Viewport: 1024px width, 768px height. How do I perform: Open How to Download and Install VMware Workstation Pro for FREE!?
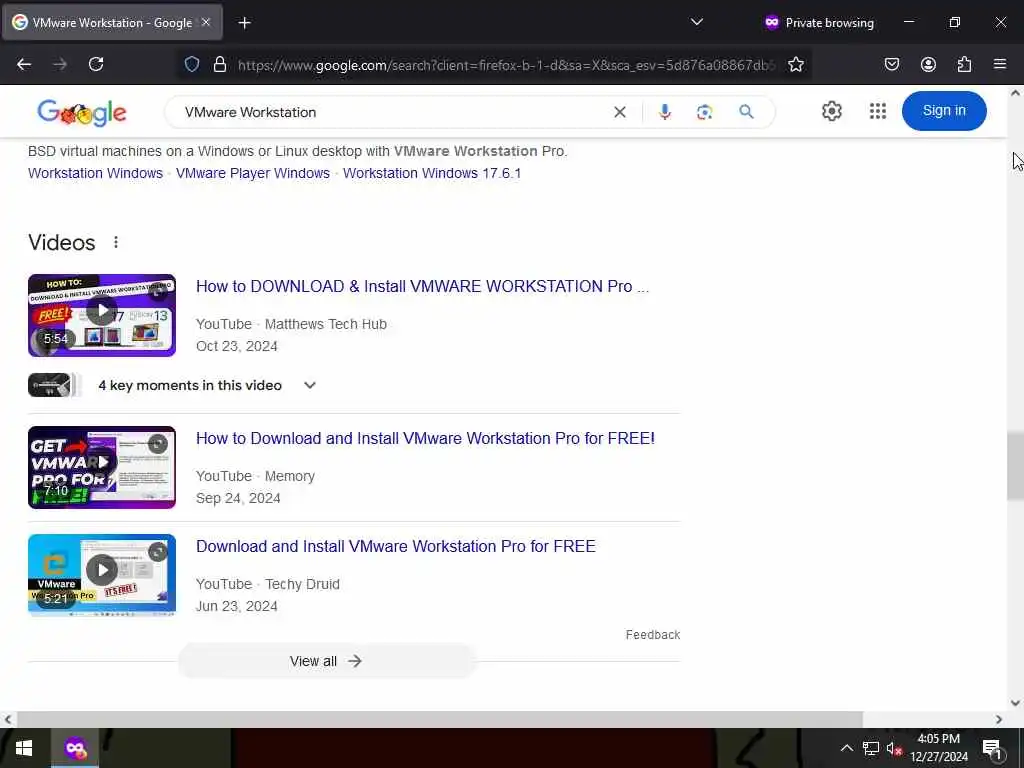pos(425,438)
